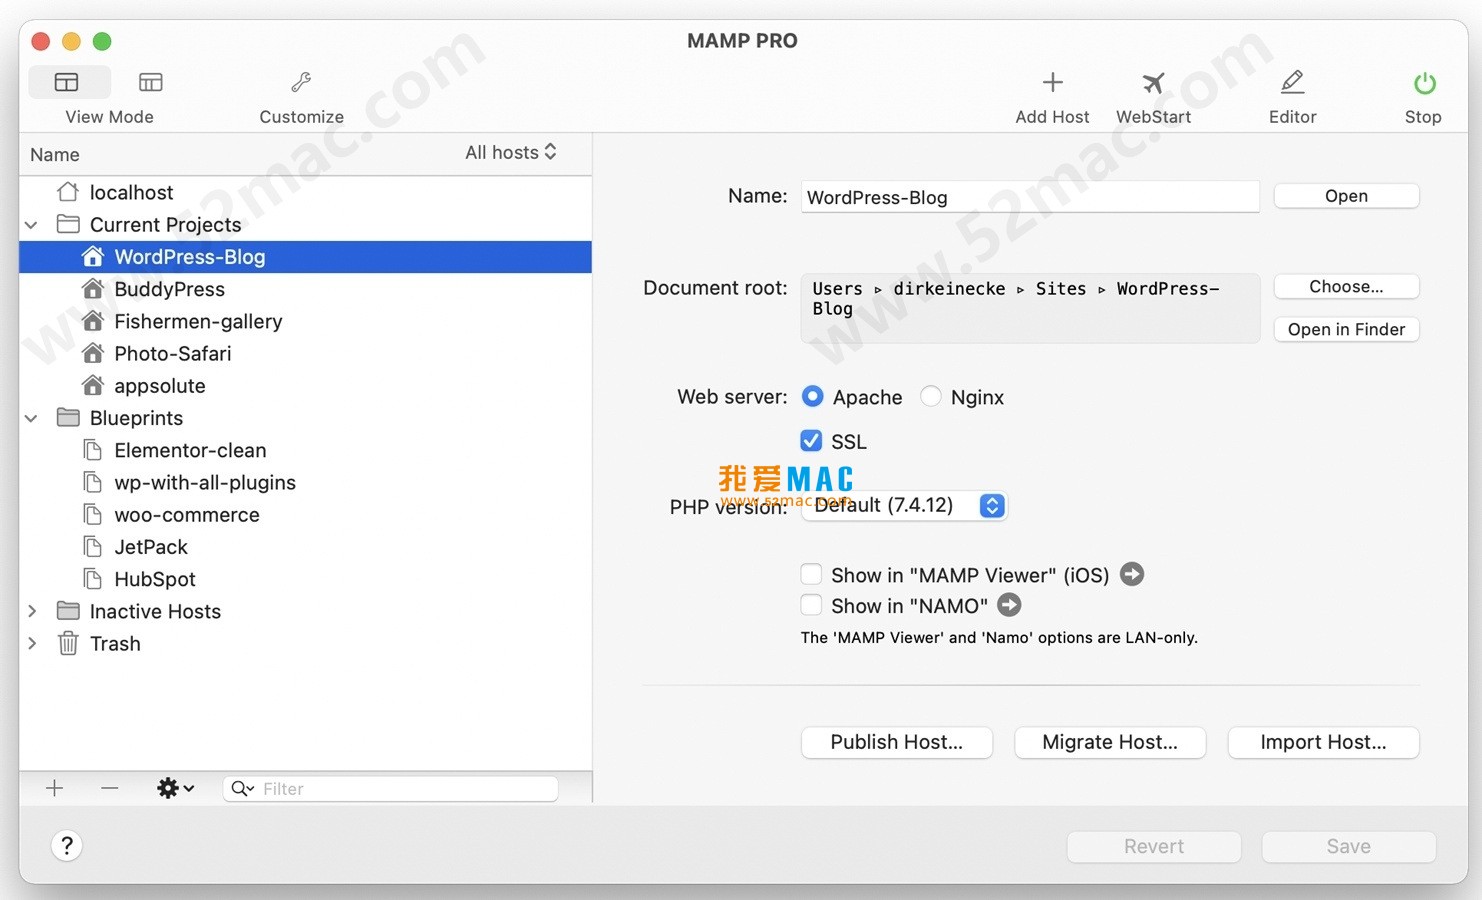Click the JetPack blueprint document icon
The width and height of the screenshot is (1482, 900).
(x=93, y=546)
